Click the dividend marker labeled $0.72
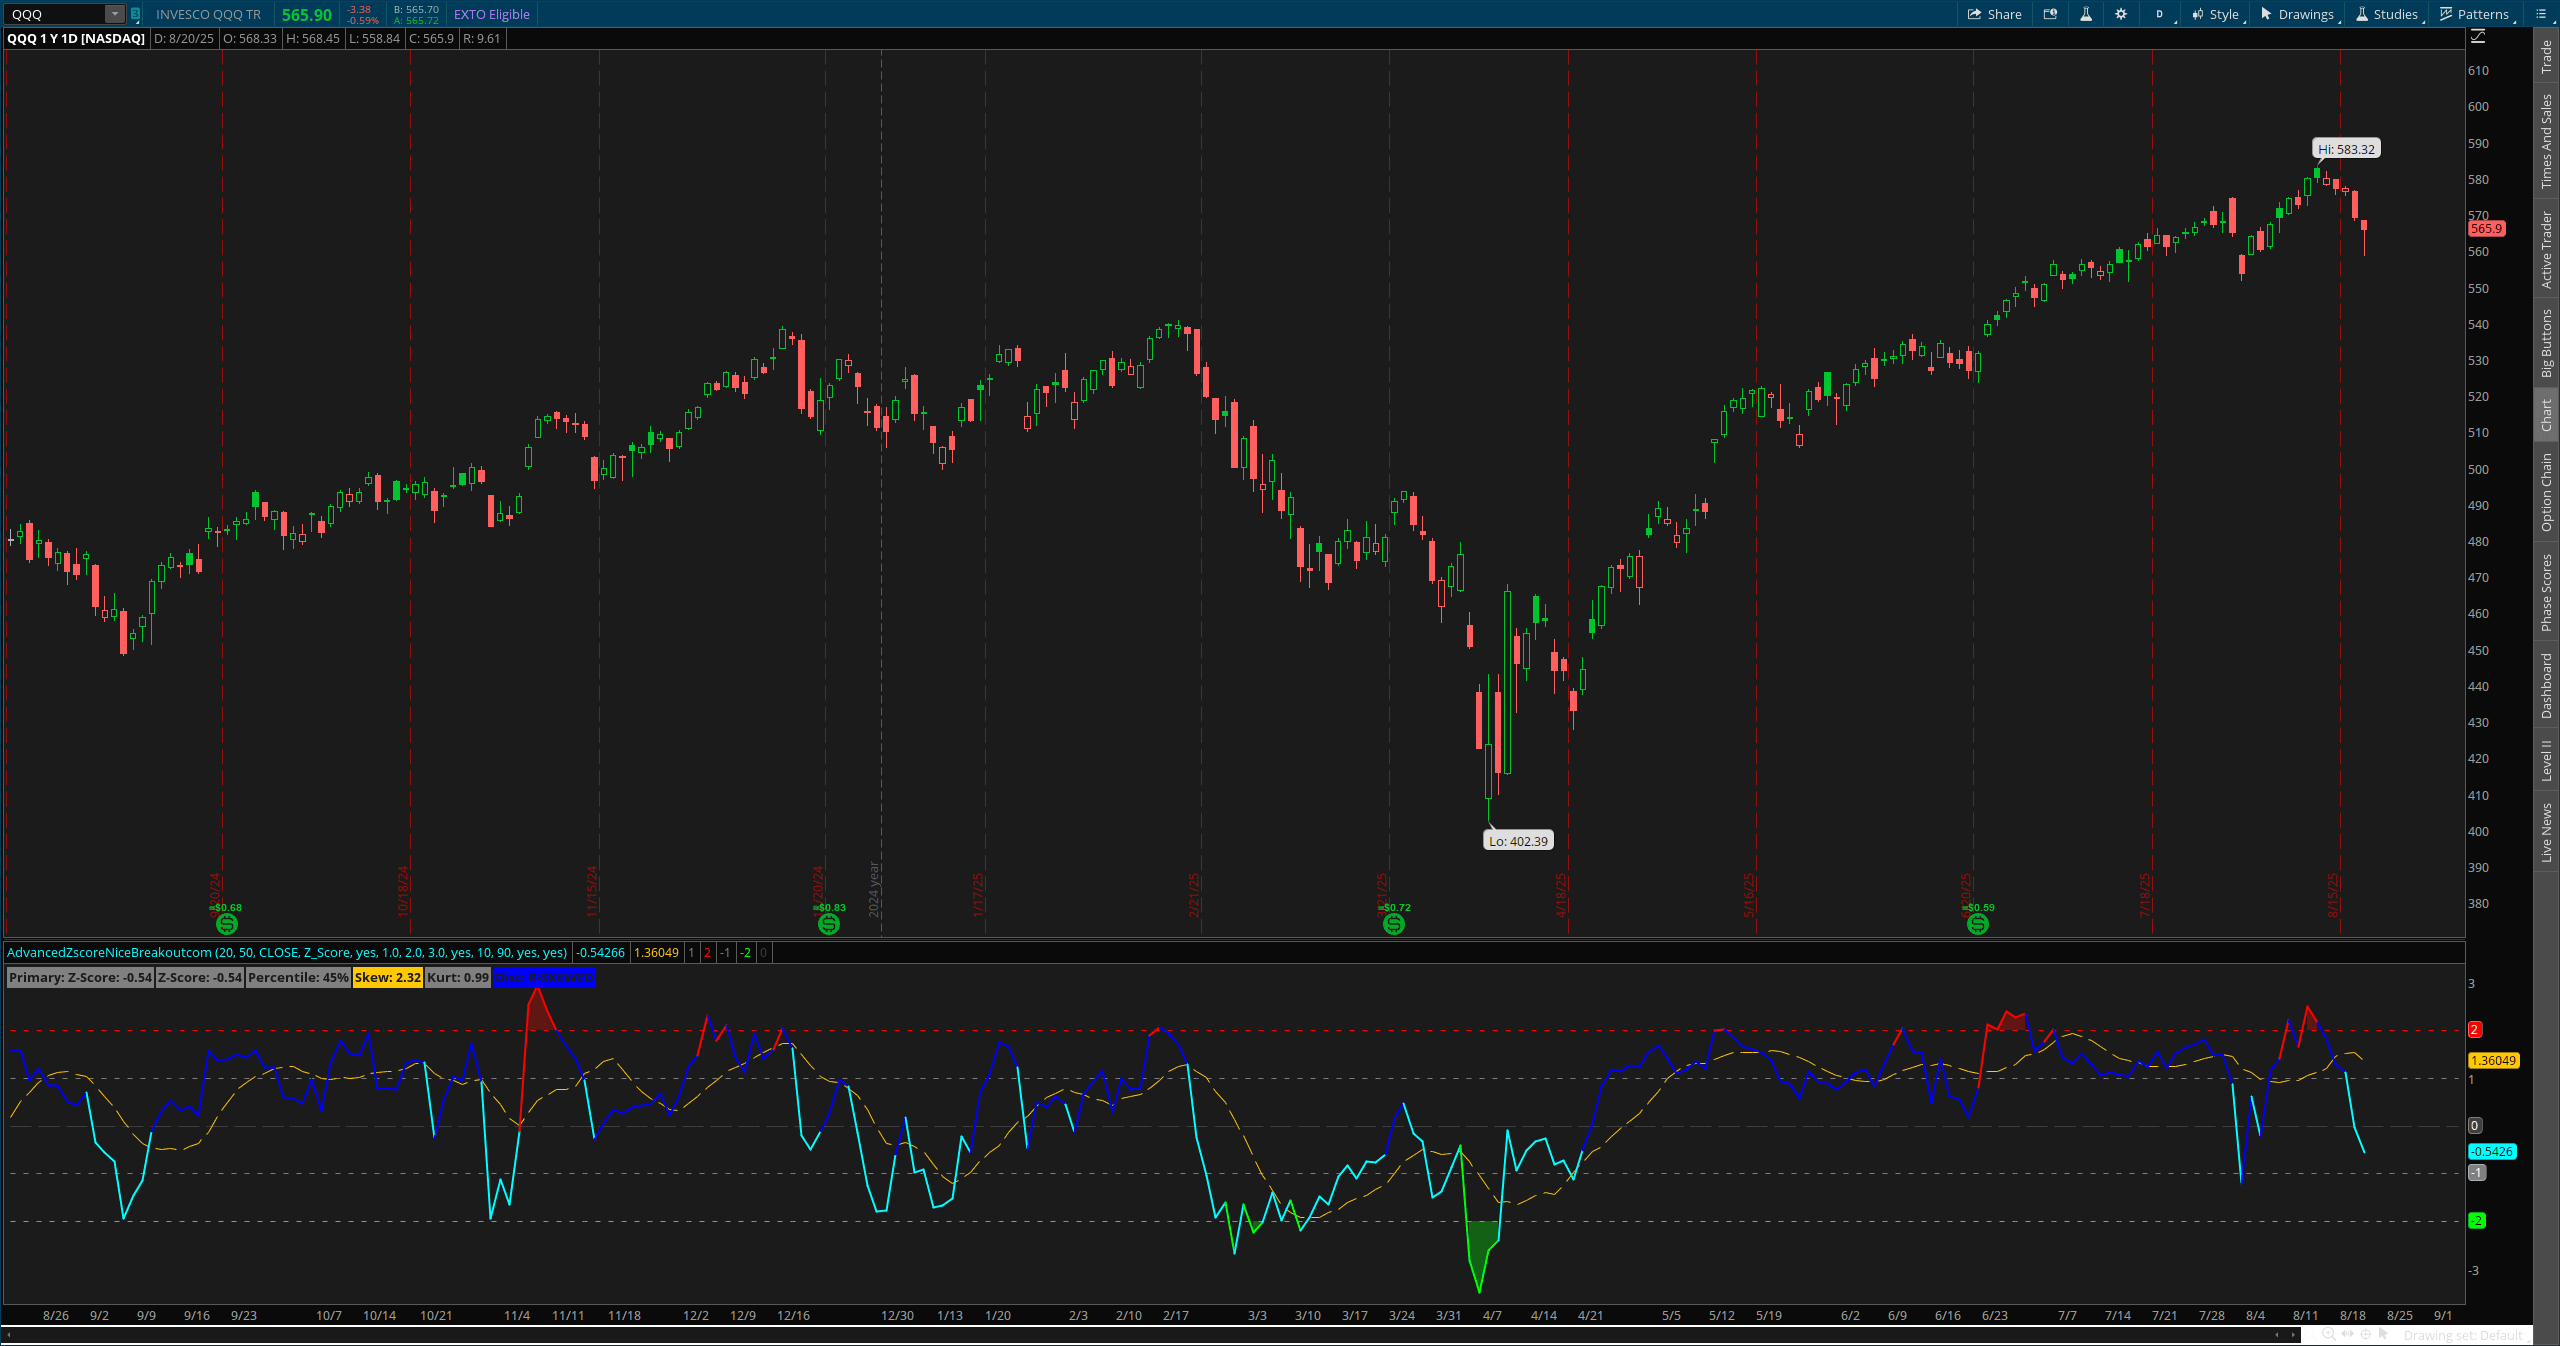 [1393, 924]
